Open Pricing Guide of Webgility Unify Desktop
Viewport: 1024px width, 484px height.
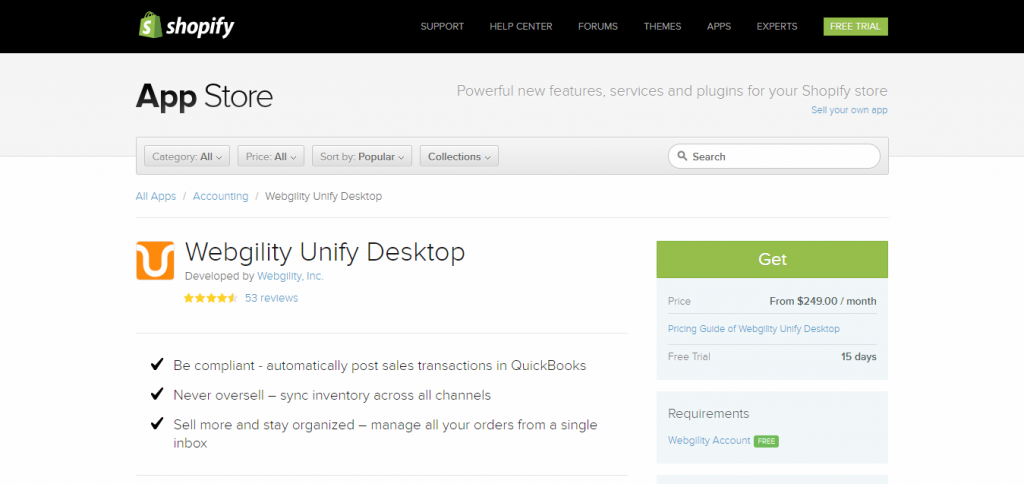coord(754,329)
